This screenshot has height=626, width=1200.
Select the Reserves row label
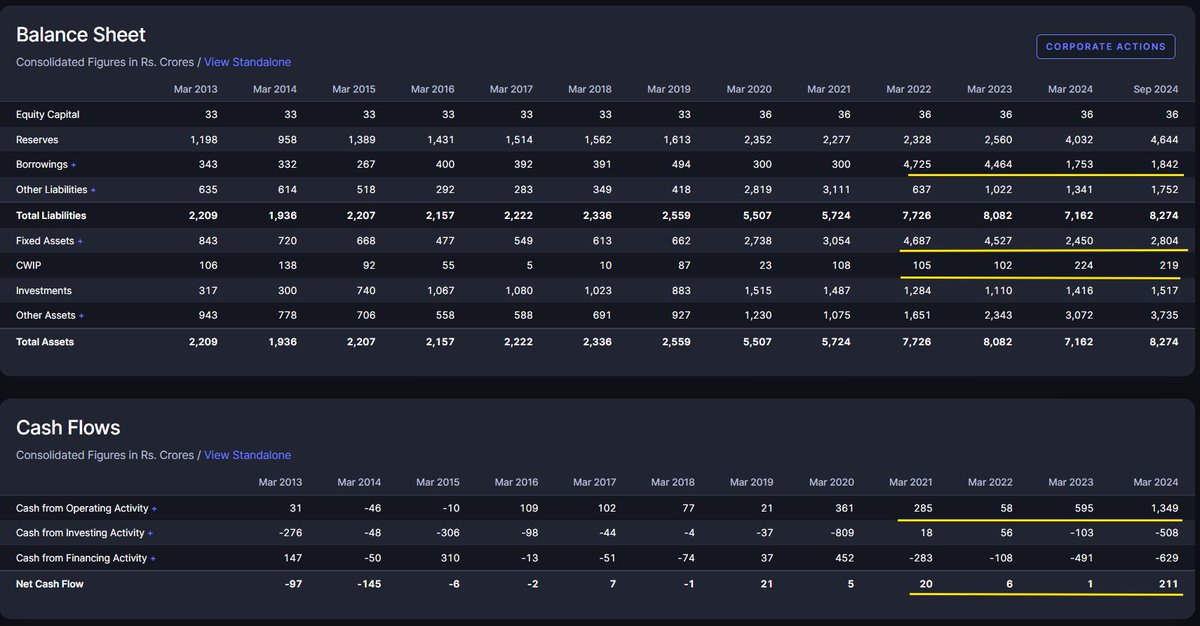tap(37, 139)
